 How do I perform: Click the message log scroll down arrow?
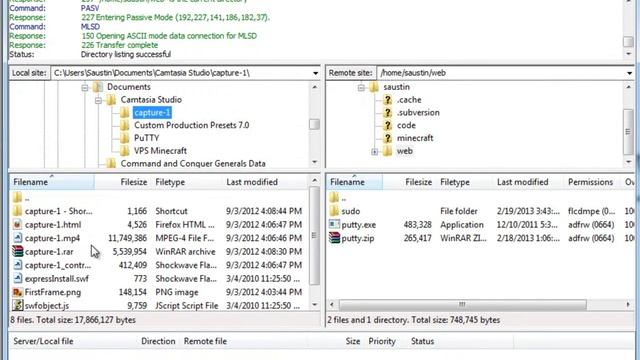point(628,54)
